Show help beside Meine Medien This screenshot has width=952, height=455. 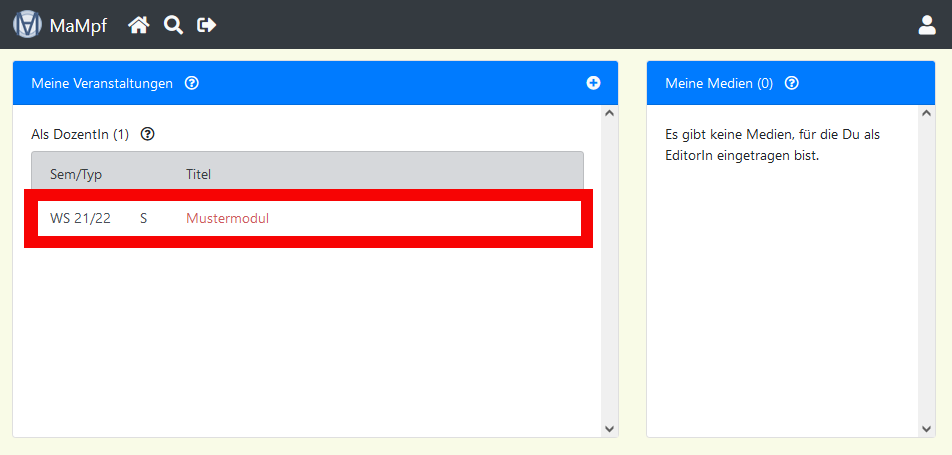[791, 83]
